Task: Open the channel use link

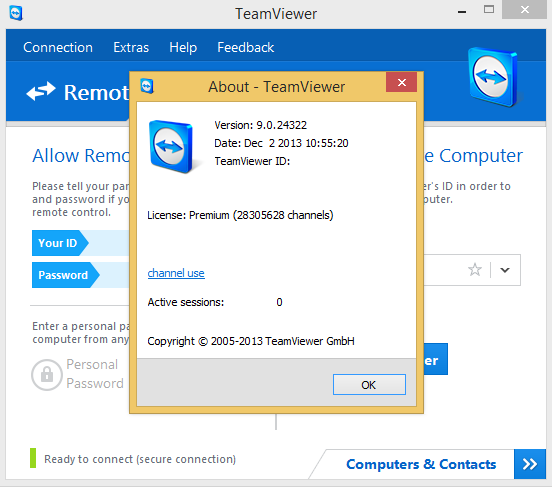Action: point(176,273)
